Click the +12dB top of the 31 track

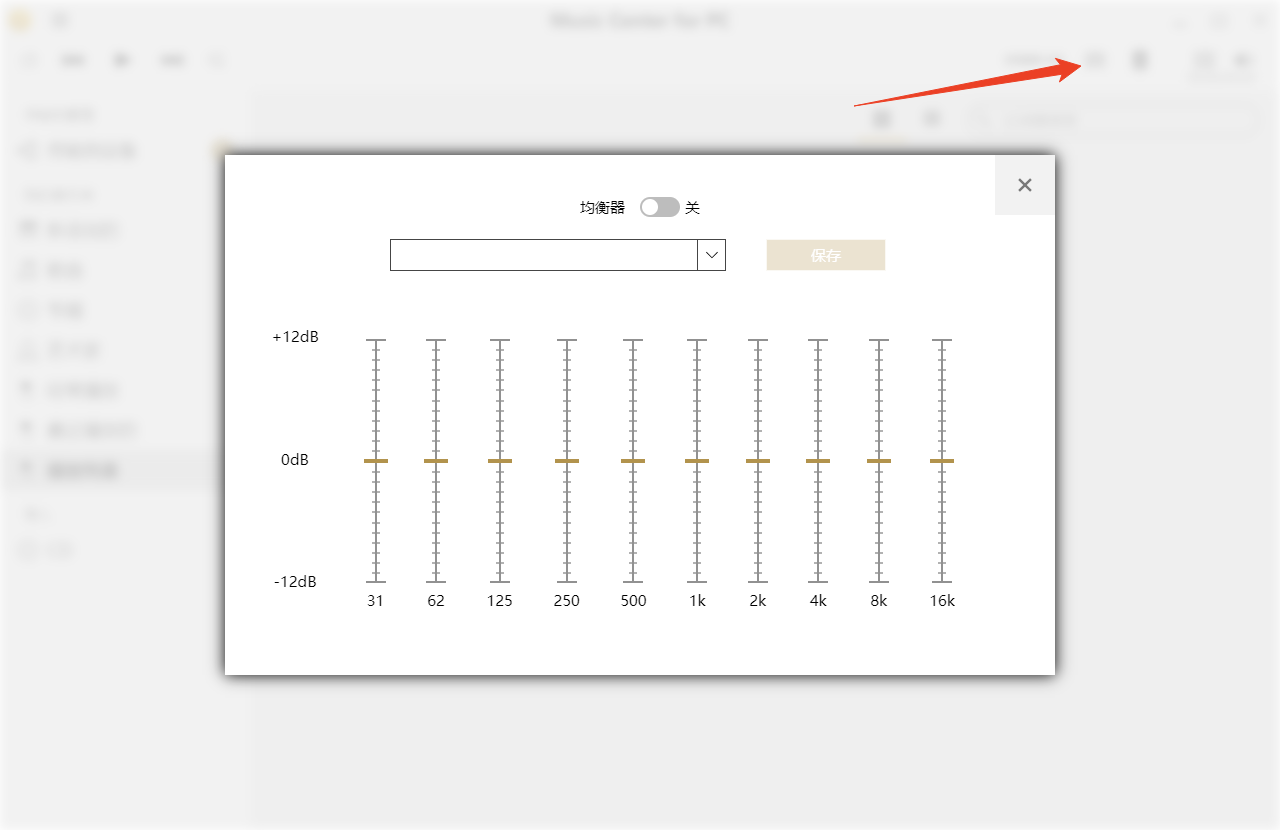click(376, 341)
